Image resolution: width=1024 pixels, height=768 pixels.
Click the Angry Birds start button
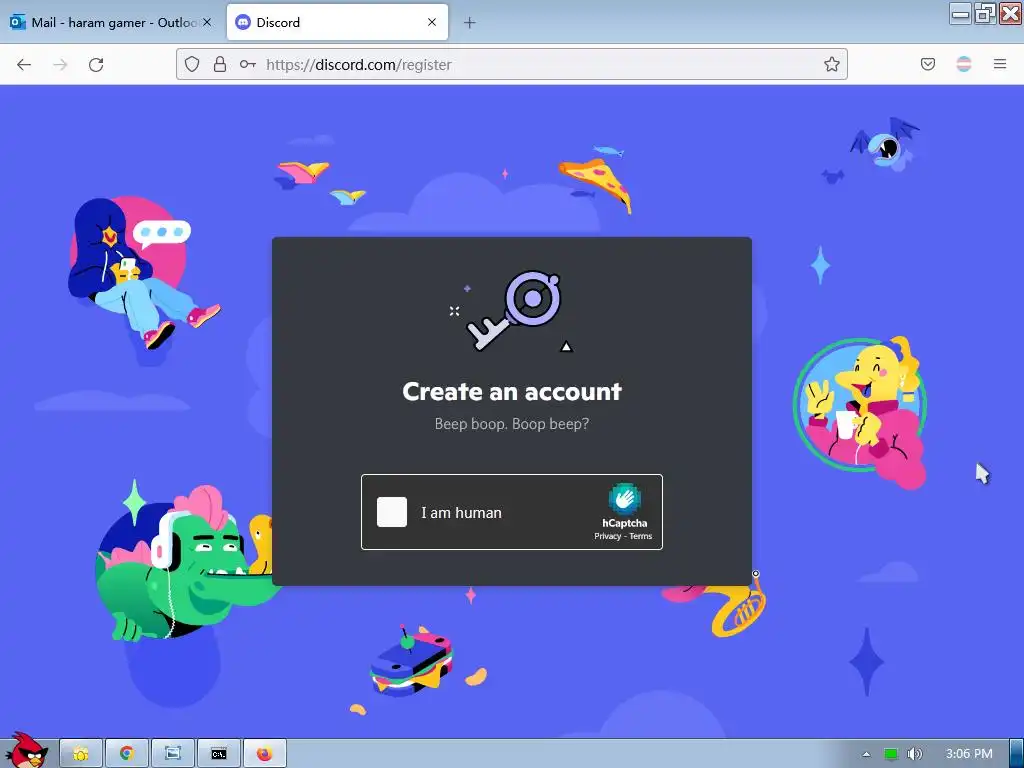[x=27, y=751]
